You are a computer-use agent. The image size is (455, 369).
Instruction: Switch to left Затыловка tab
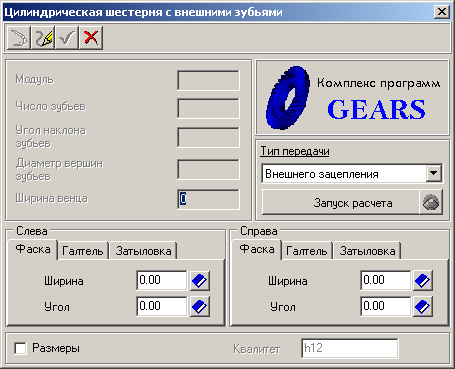(143, 251)
